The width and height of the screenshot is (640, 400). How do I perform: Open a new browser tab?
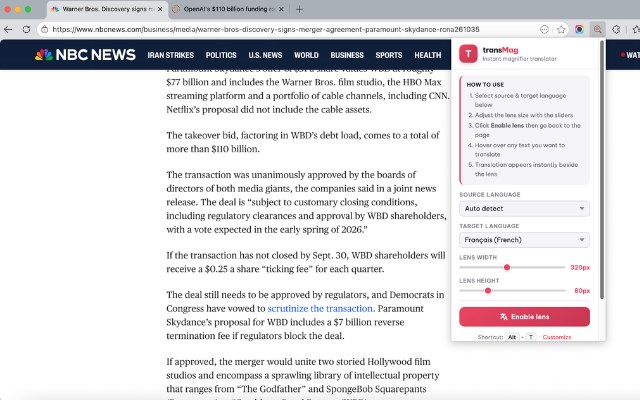[300, 9]
